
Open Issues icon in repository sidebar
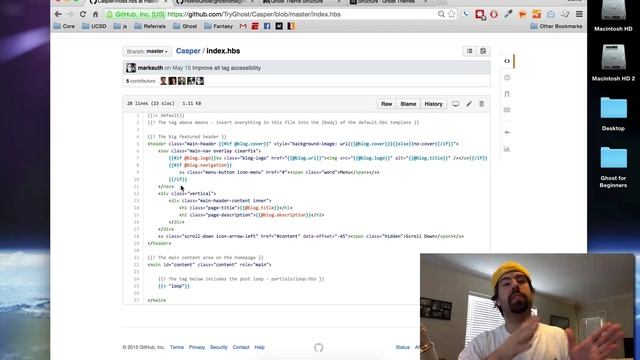507,78
